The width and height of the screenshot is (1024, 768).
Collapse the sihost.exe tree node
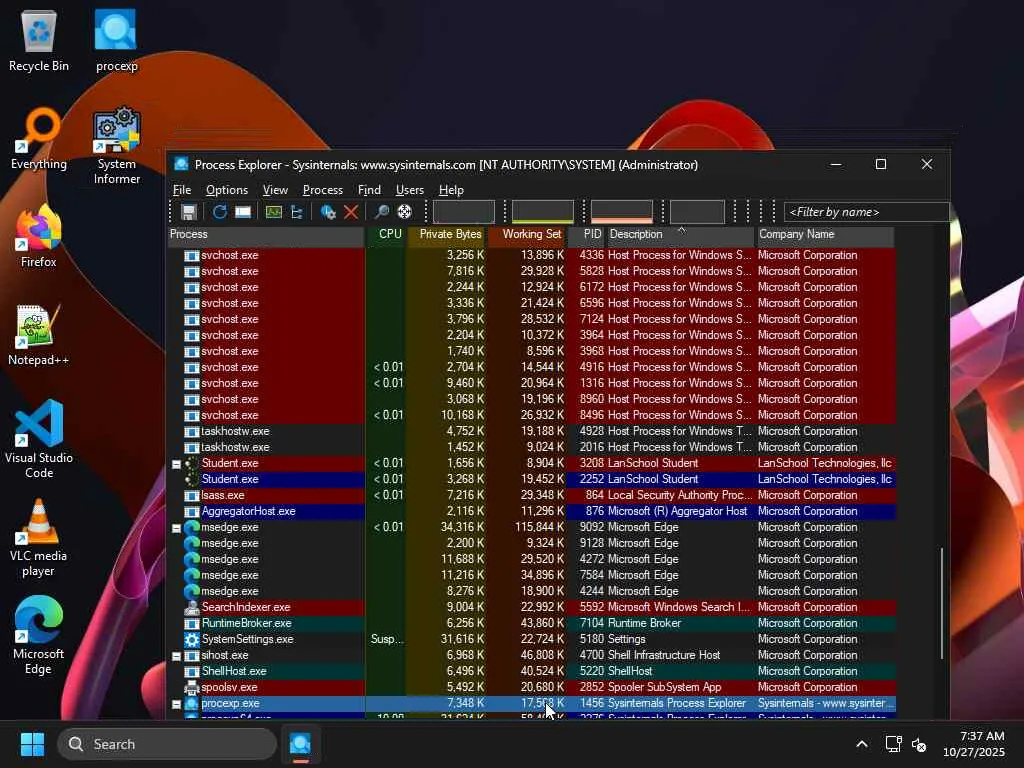pyautogui.click(x=176, y=656)
